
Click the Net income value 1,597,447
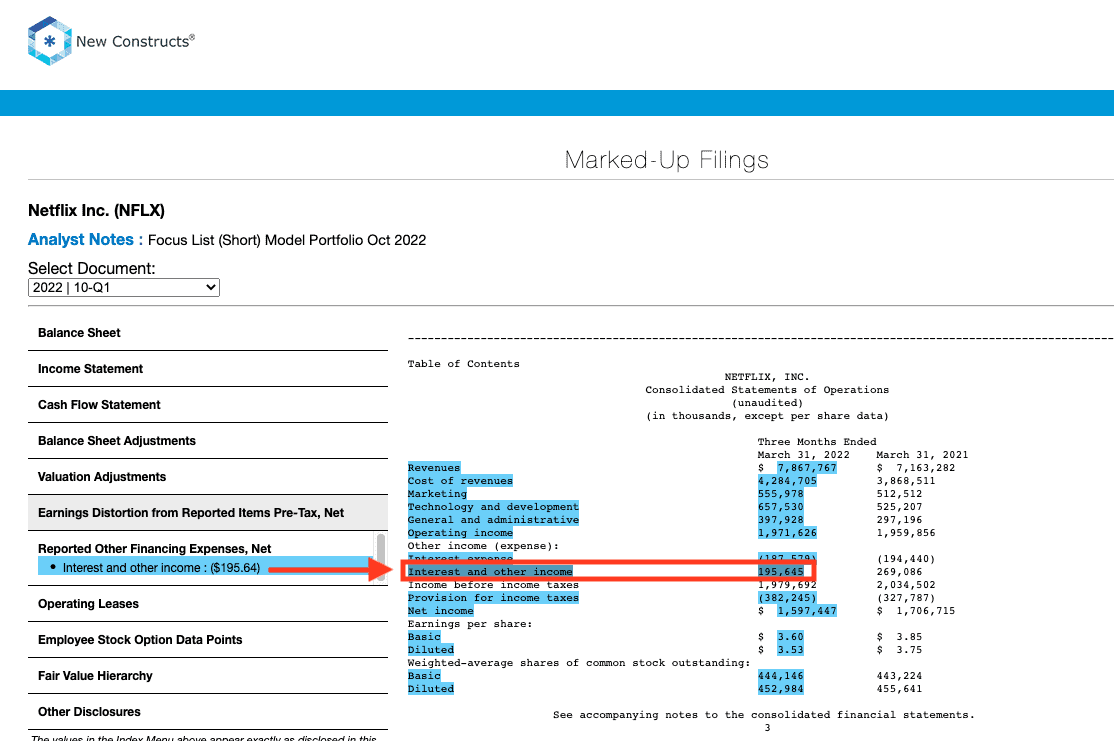(x=806, y=611)
